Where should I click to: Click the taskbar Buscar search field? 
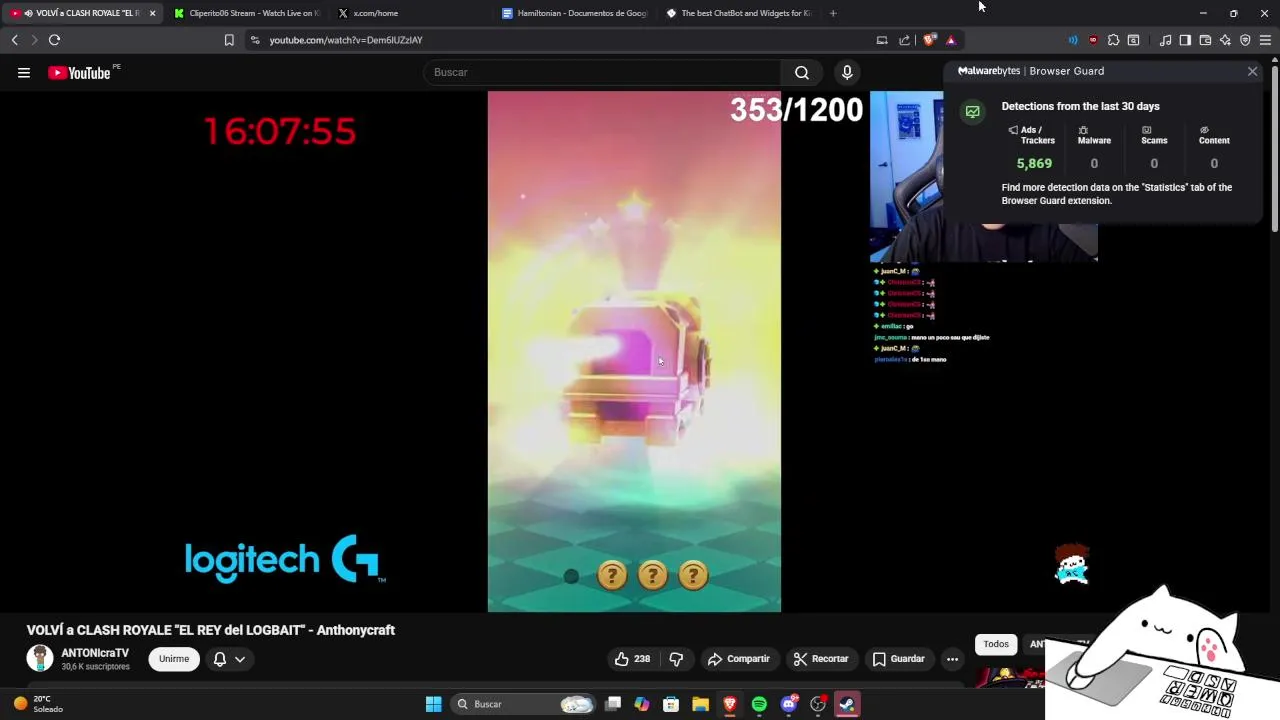[523, 704]
